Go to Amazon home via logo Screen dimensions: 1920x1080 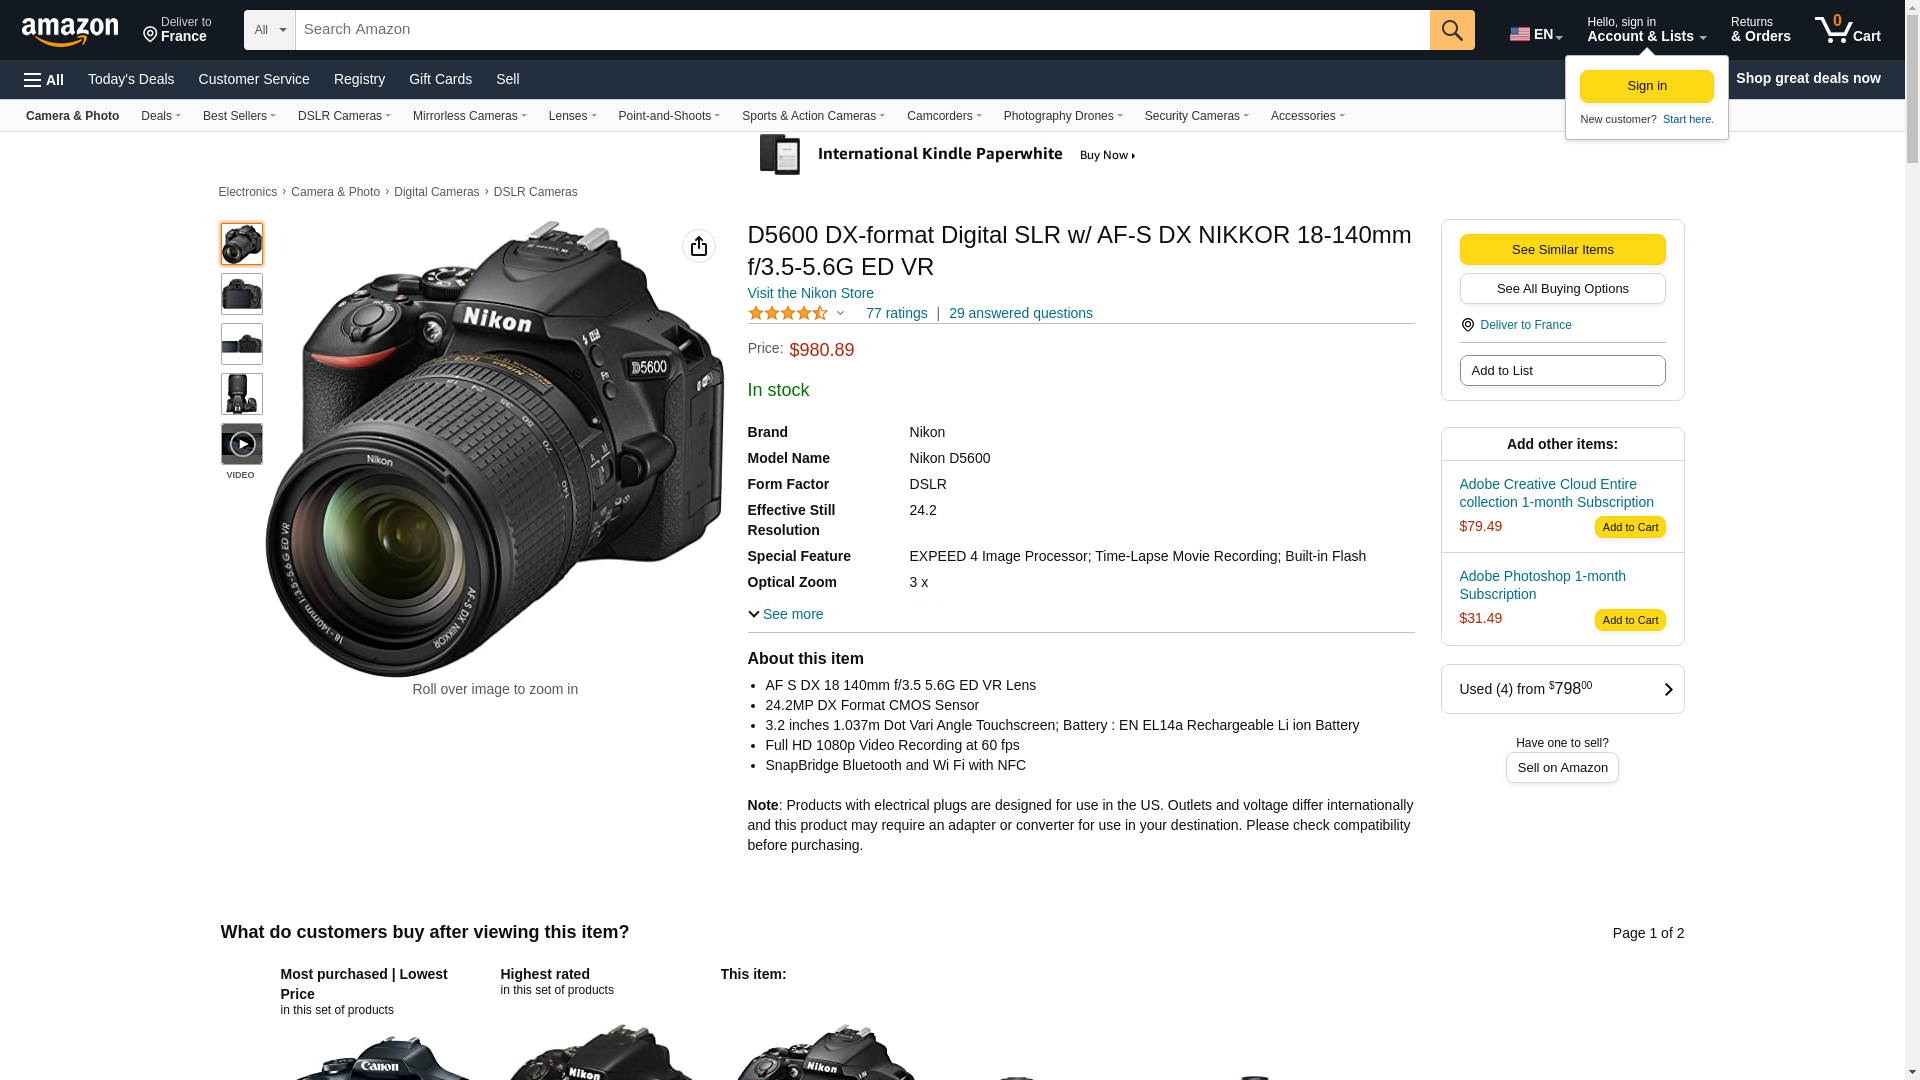pos(70,32)
